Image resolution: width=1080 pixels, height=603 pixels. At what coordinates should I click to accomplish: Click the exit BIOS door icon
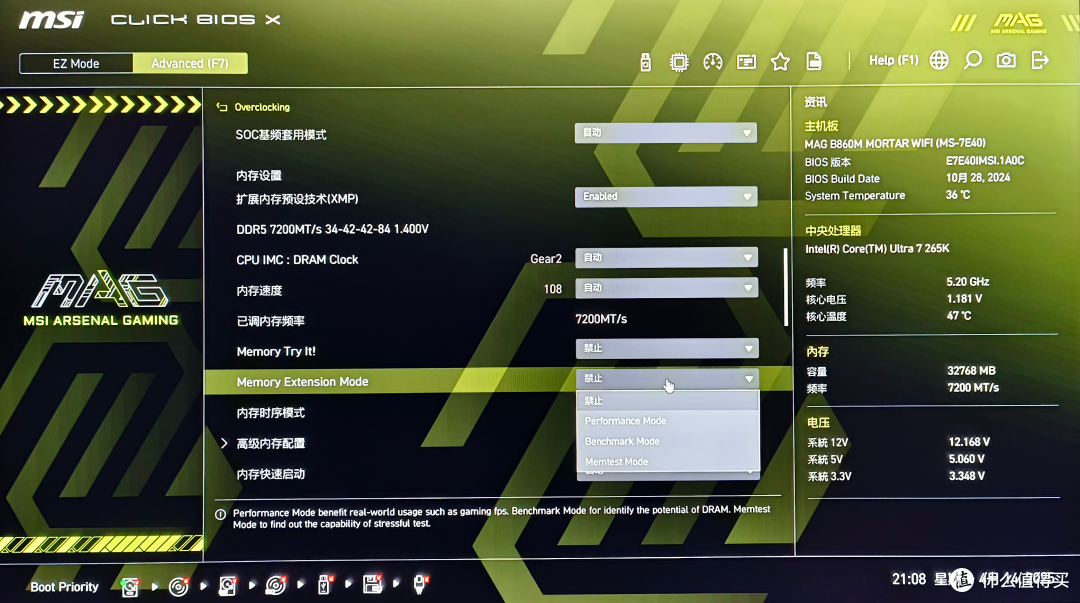(1040, 61)
